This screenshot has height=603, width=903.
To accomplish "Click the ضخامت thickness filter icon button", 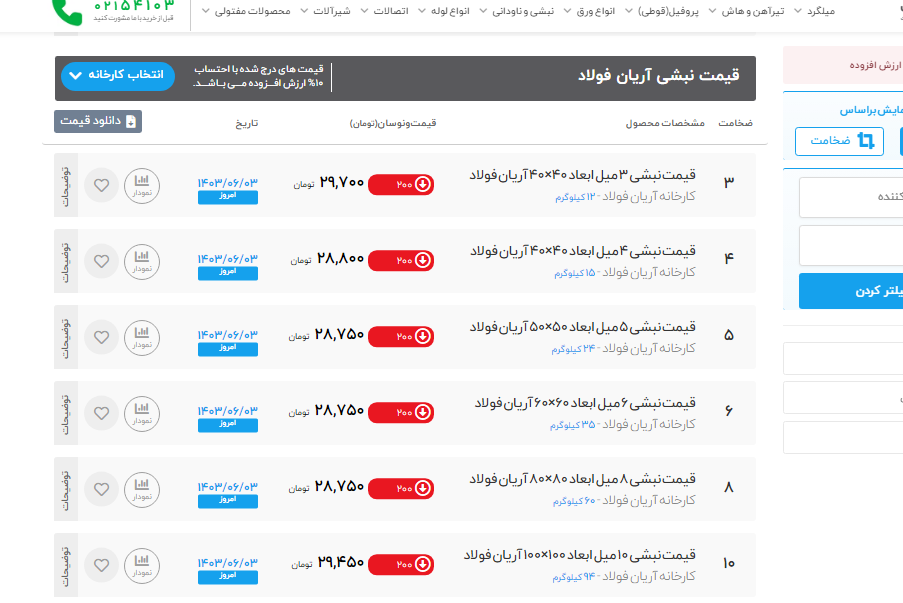I will pos(840,141).
